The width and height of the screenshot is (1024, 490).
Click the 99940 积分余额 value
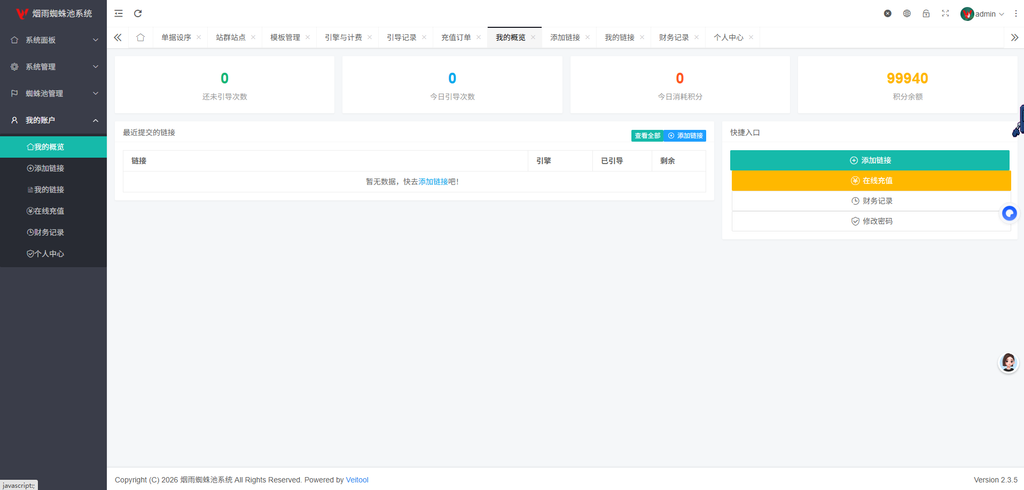point(907,78)
